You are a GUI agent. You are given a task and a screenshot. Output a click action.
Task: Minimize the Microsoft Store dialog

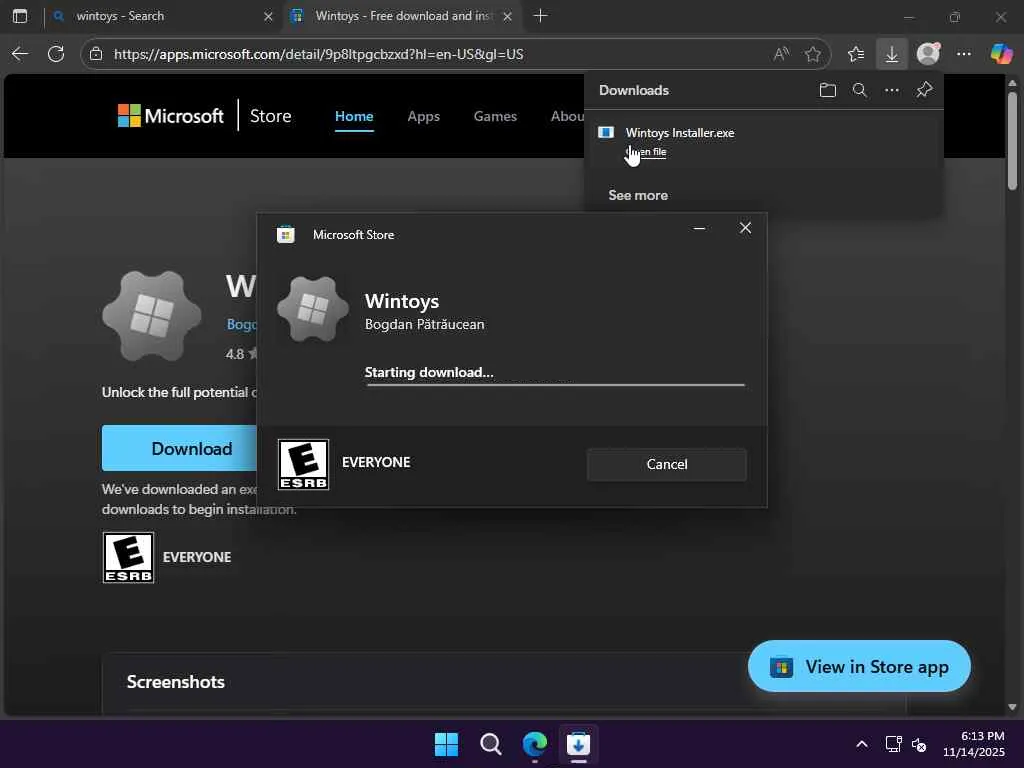[x=699, y=228]
